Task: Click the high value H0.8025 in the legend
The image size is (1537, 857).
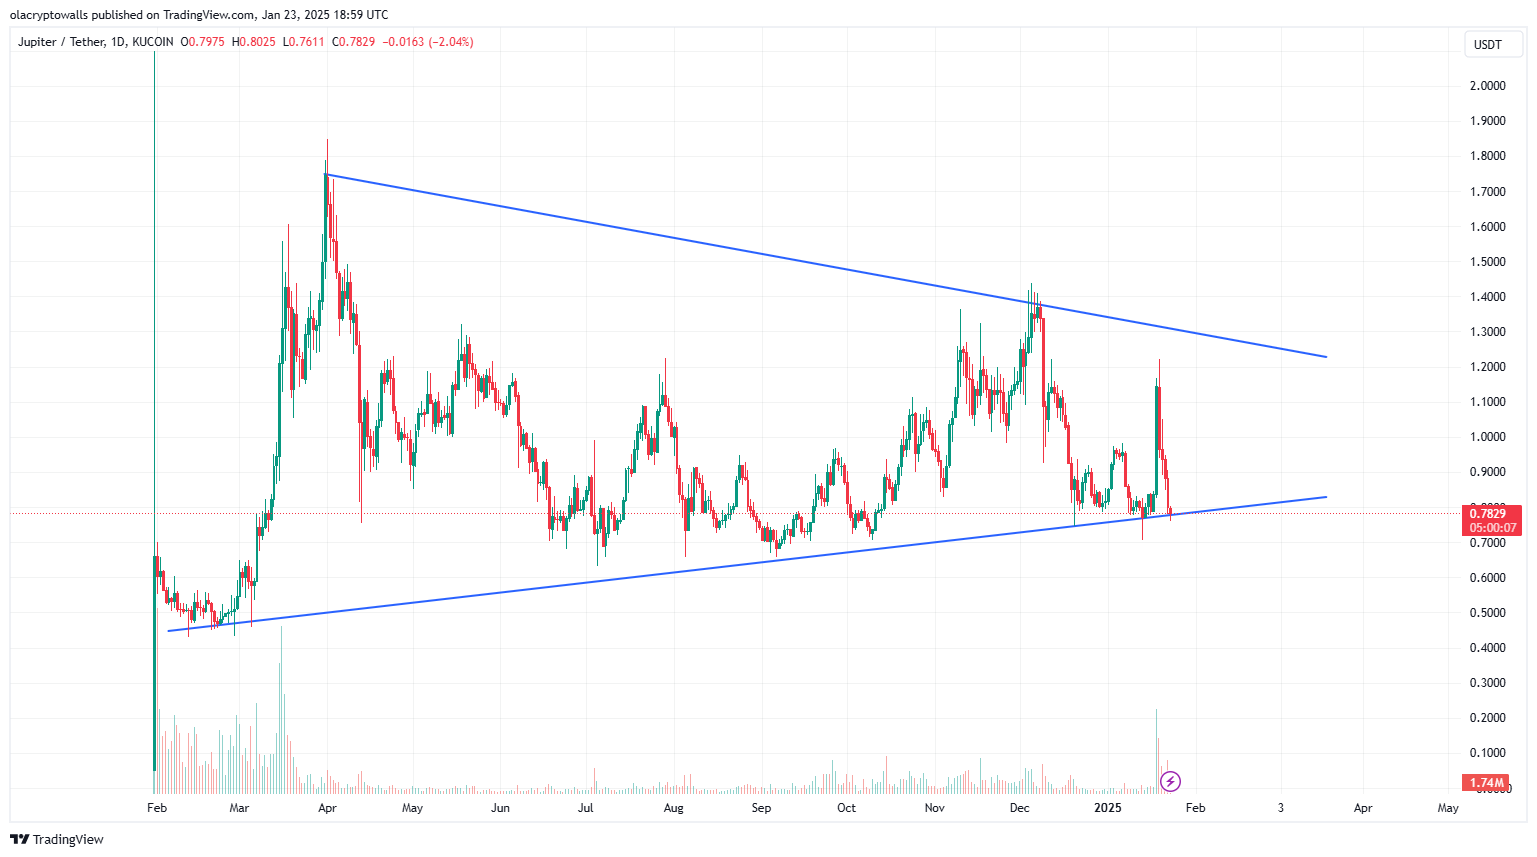Action: tap(254, 42)
